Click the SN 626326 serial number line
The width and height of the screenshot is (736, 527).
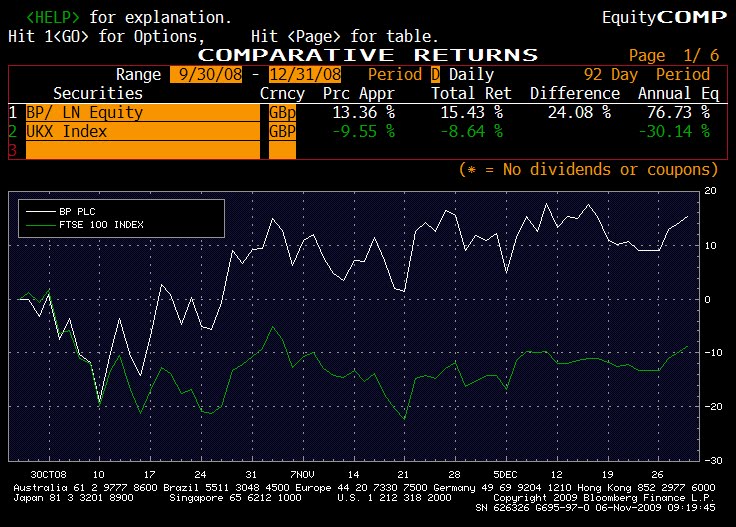point(595,508)
